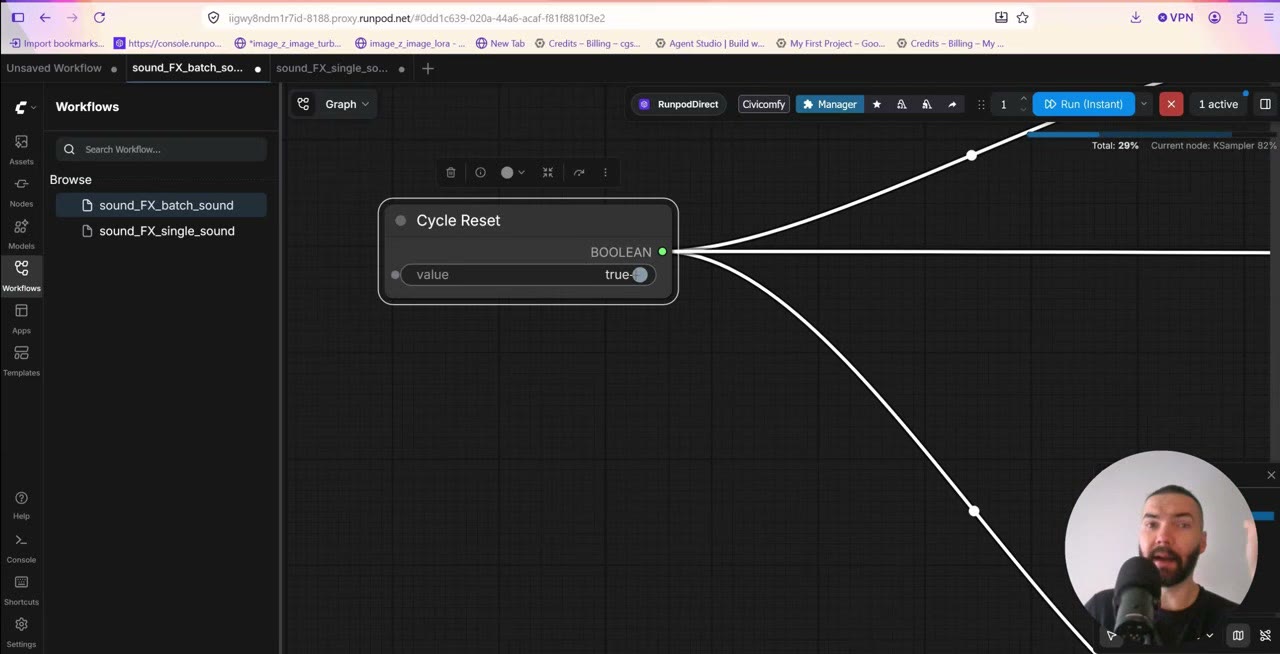Click the ComfyUI logo menu
Screen dimensions: 1280x654
click(x=25, y=107)
